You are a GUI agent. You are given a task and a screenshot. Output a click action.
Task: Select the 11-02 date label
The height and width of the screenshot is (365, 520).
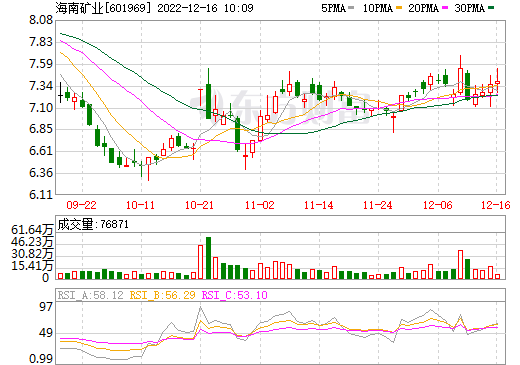click(x=260, y=205)
